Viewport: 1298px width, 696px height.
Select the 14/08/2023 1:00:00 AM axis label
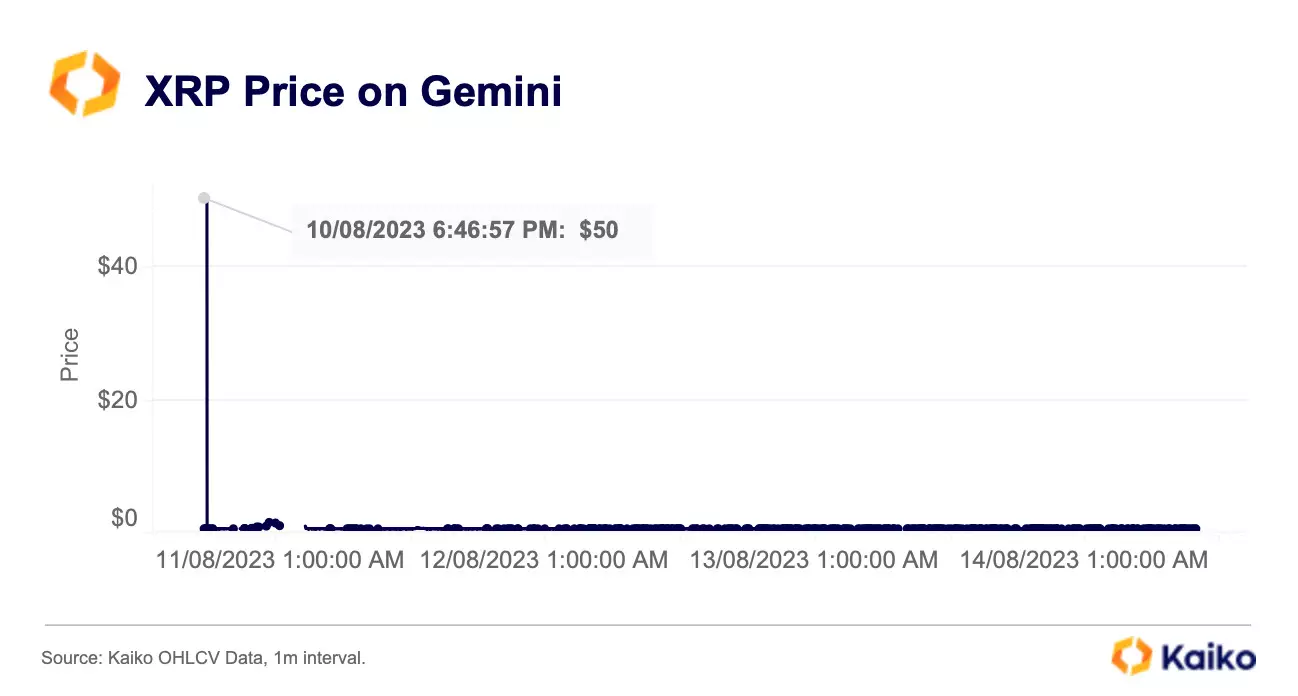click(1083, 560)
